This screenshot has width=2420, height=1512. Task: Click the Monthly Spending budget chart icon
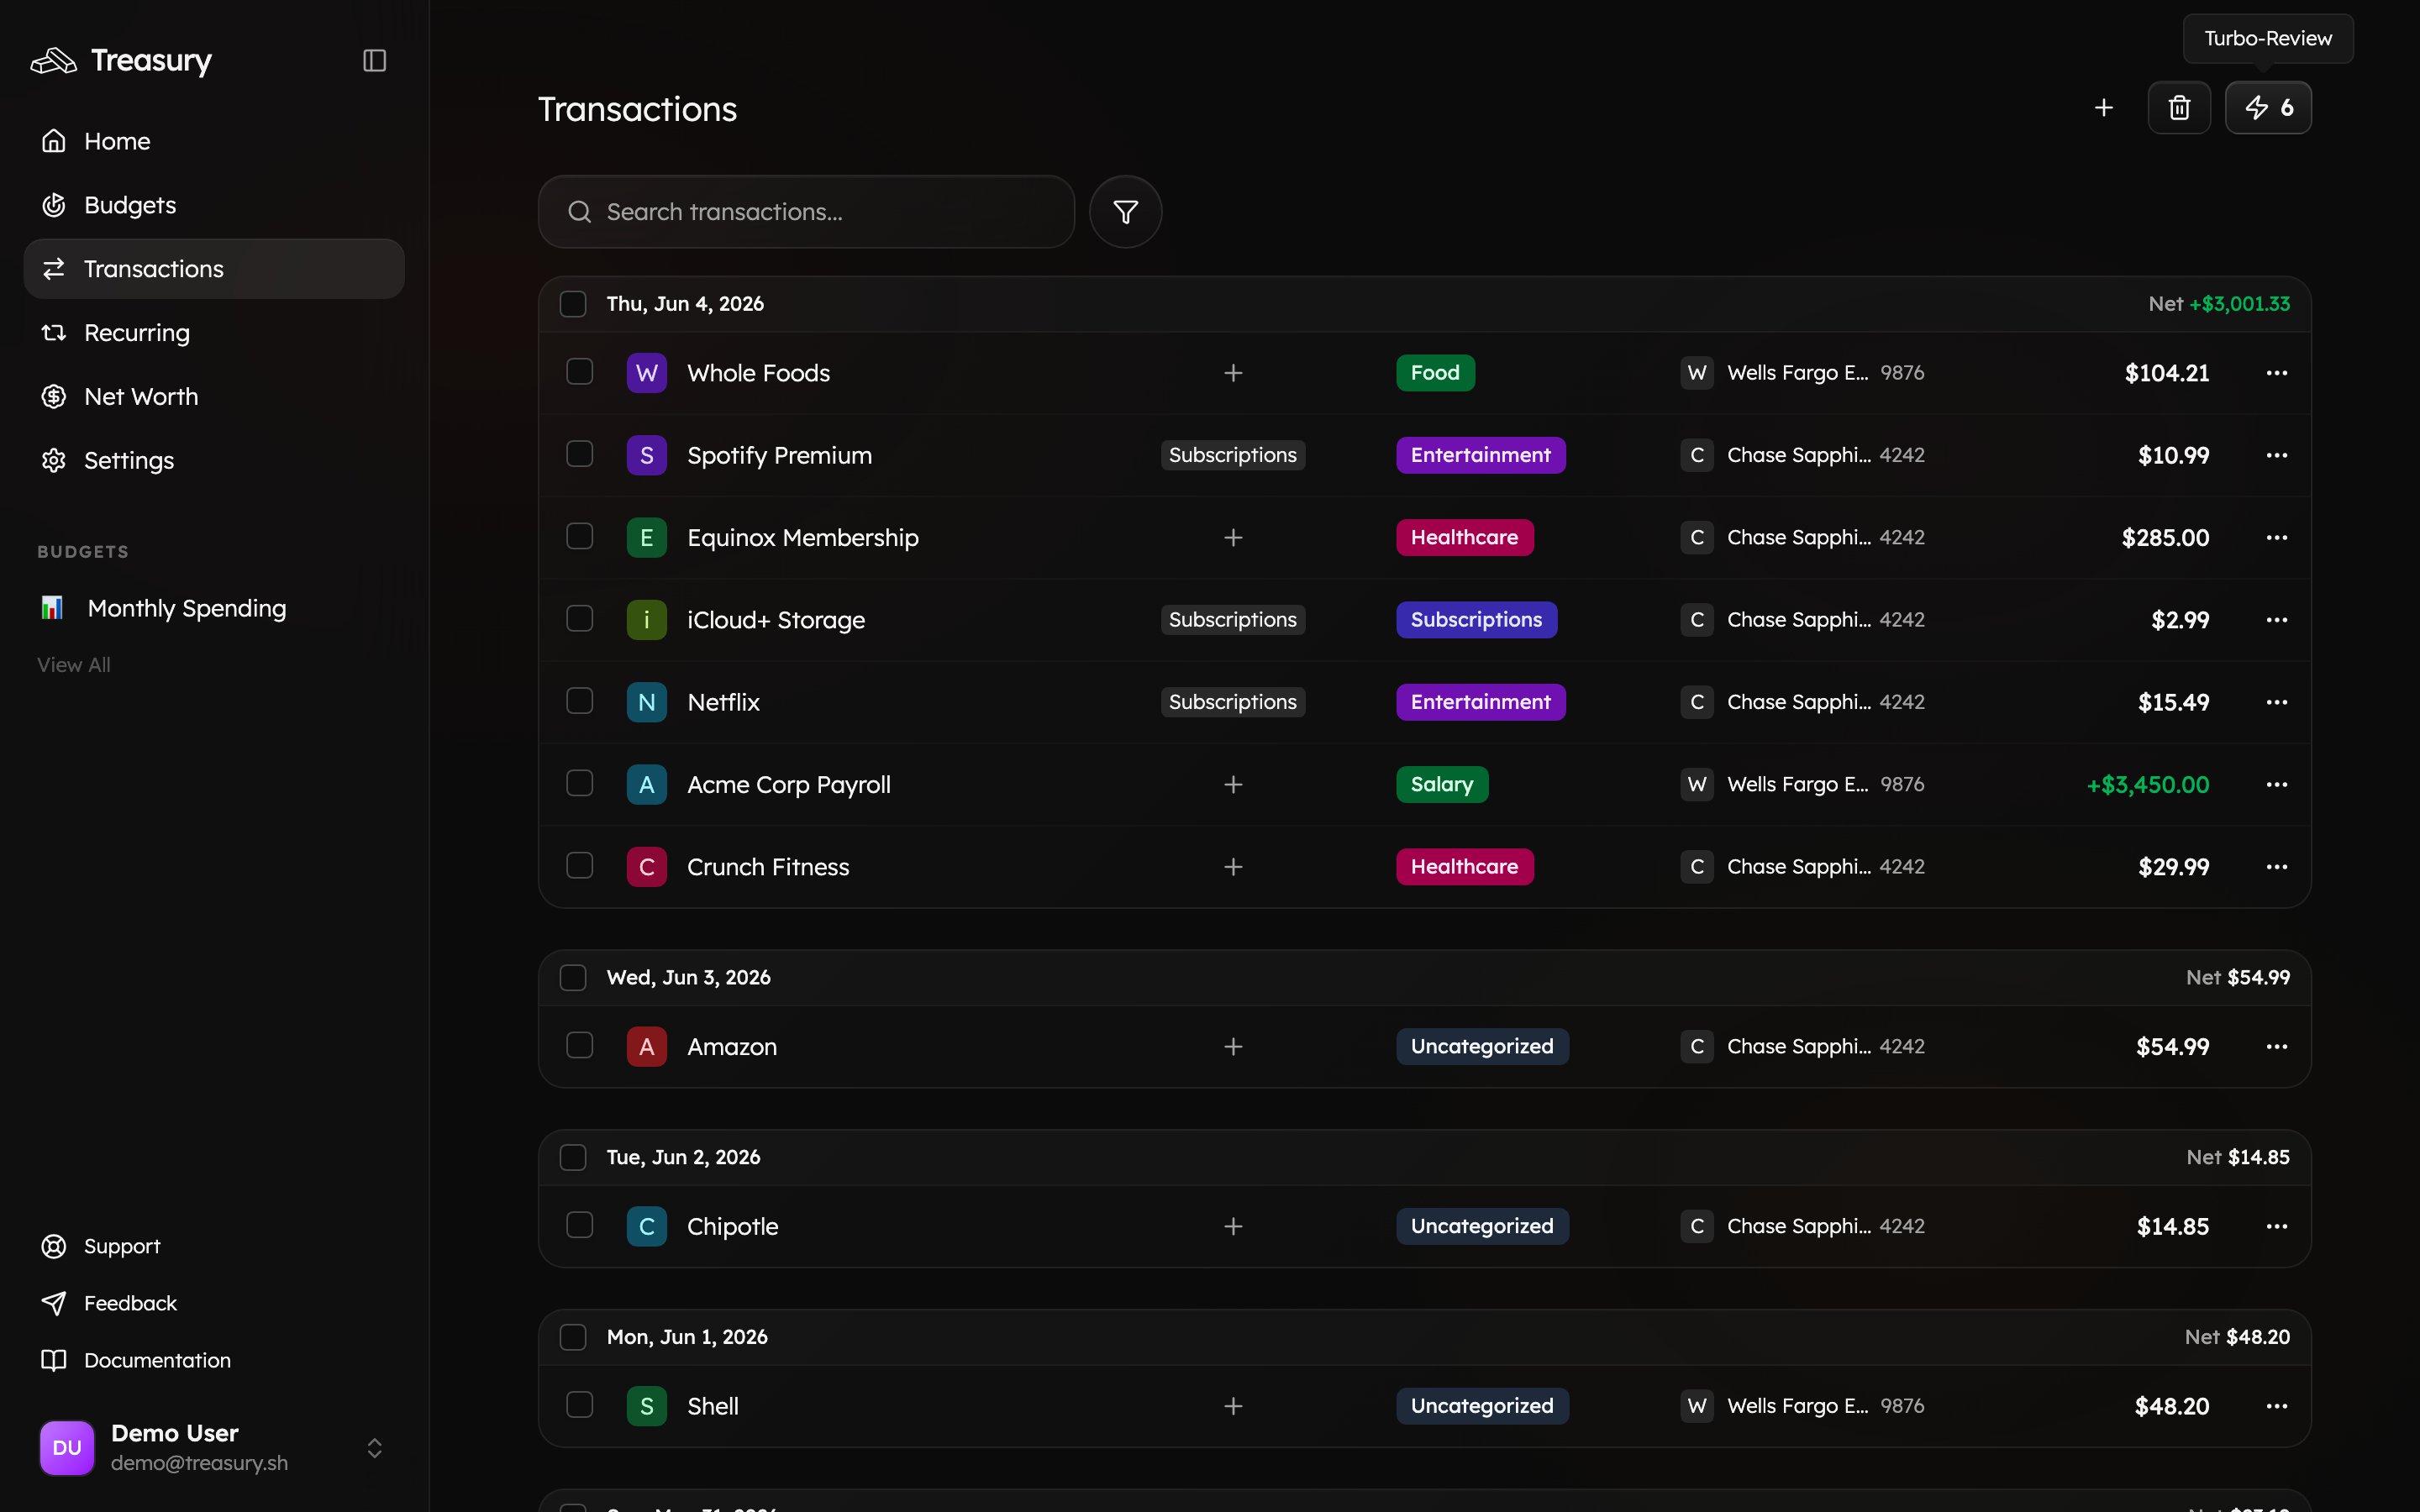point(52,608)
